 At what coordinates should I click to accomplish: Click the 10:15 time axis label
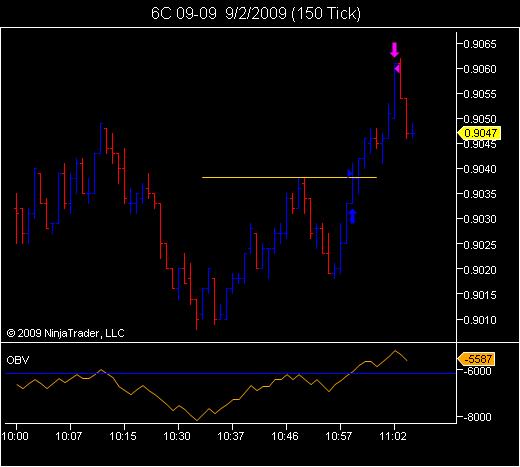tap(123, 436)
